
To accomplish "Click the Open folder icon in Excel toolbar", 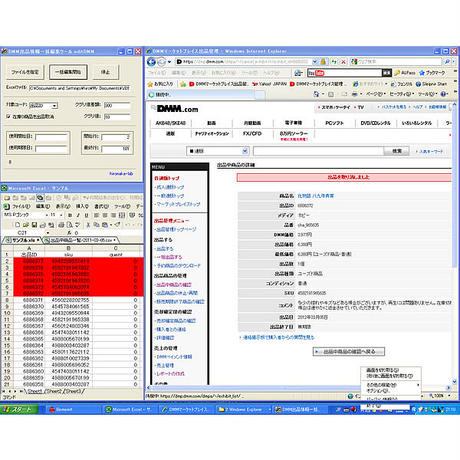I will coord(26,225).
